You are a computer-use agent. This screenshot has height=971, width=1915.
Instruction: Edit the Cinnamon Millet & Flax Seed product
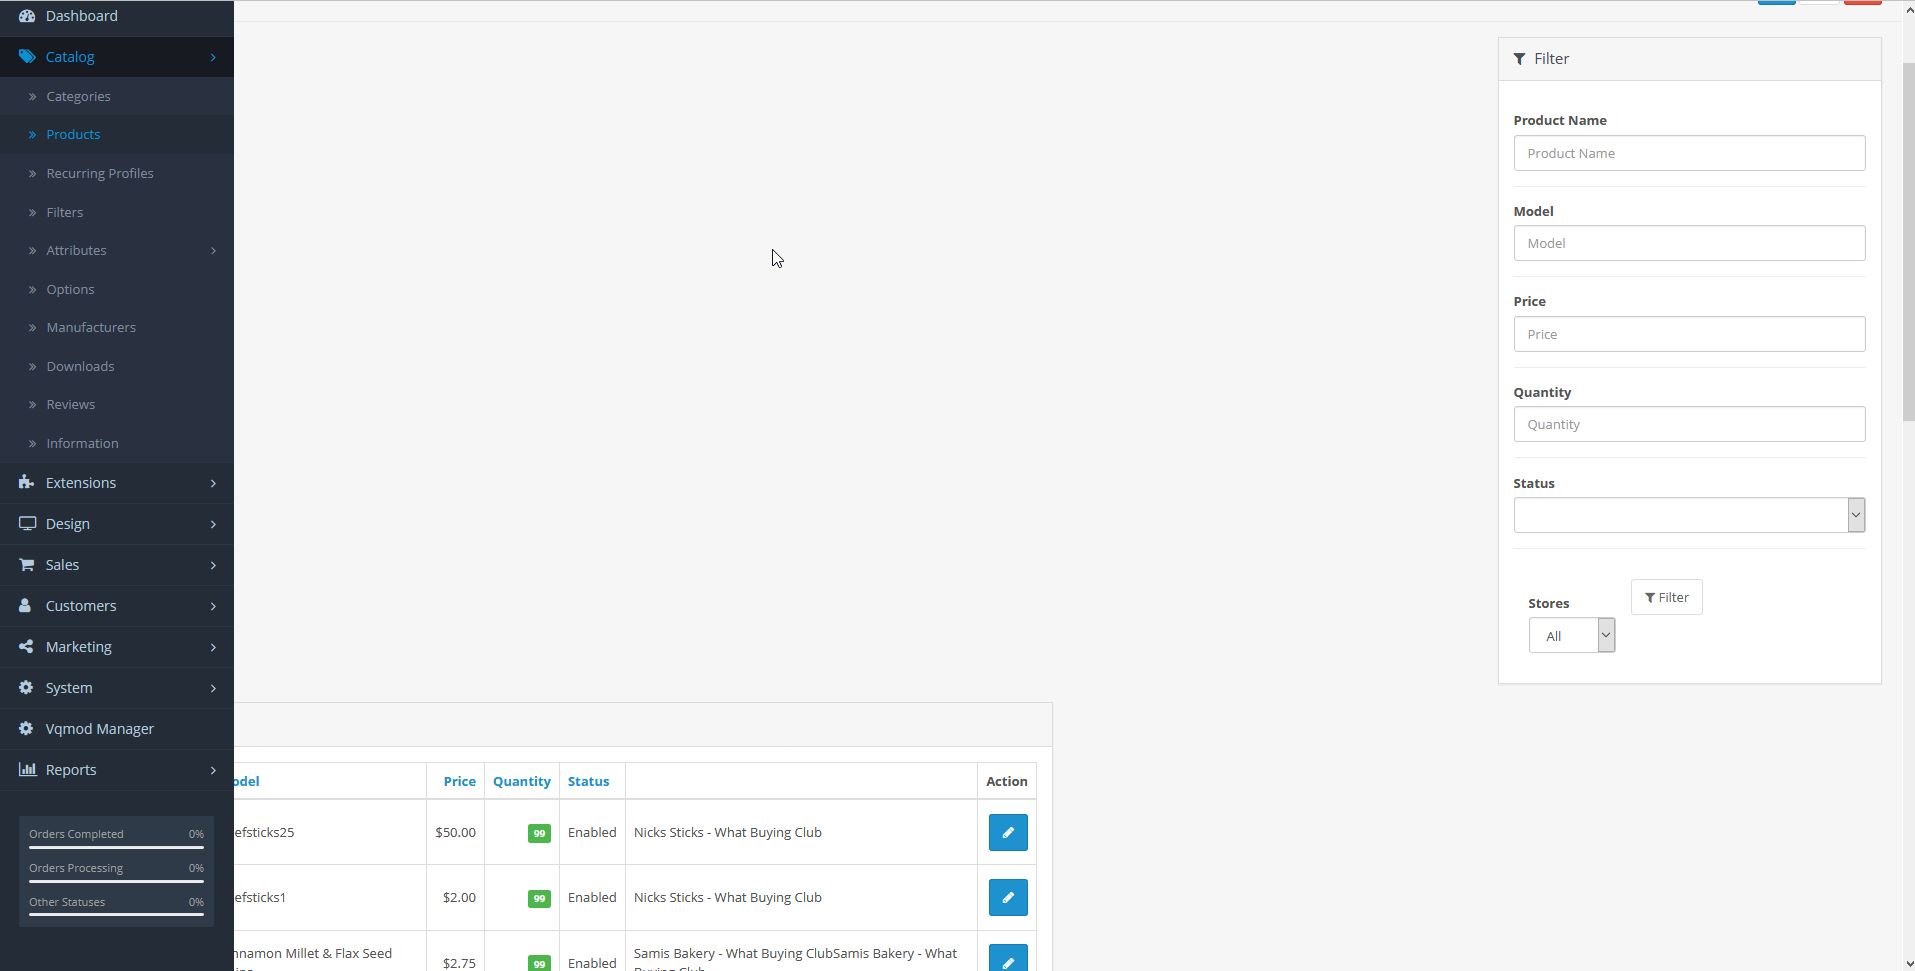pyautogui.click(x=1008, y=958)
